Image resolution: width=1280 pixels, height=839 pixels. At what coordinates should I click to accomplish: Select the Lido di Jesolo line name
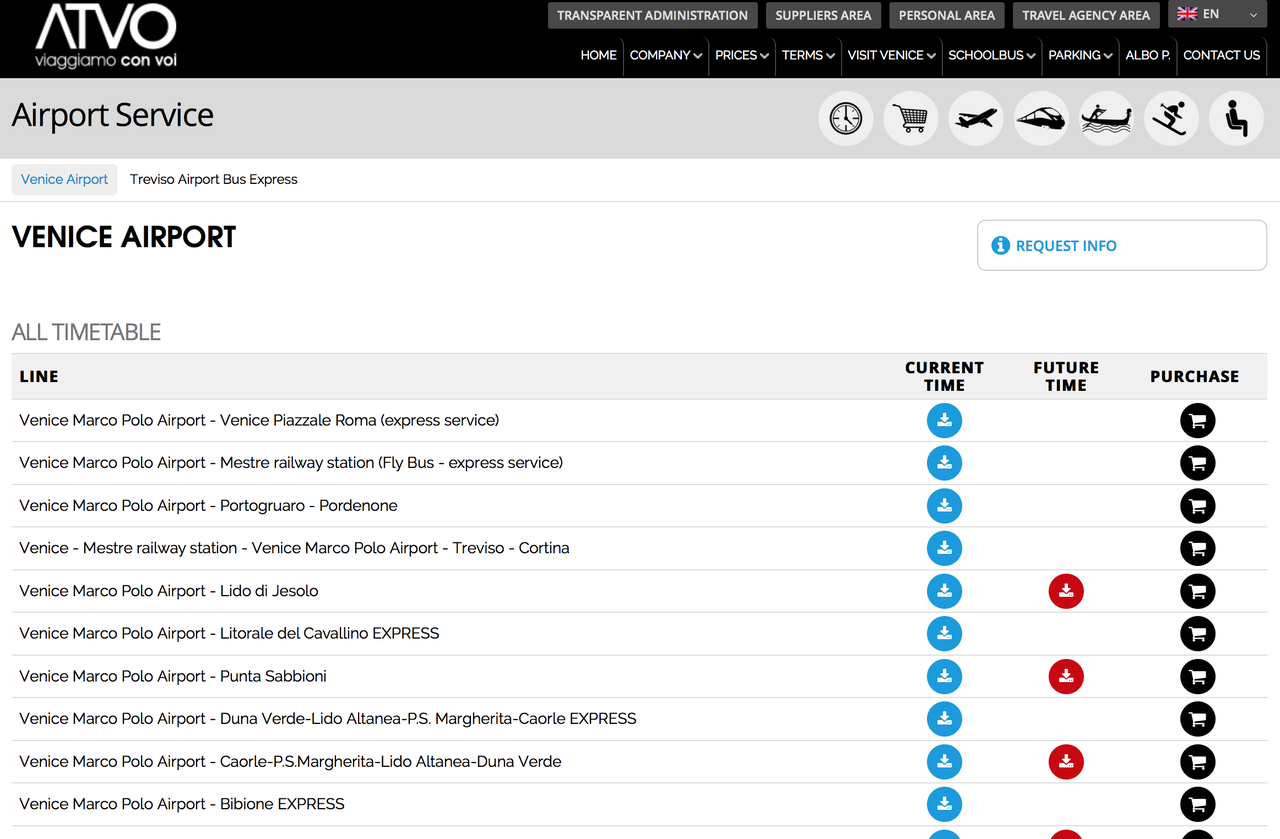(x=169, y=591)
